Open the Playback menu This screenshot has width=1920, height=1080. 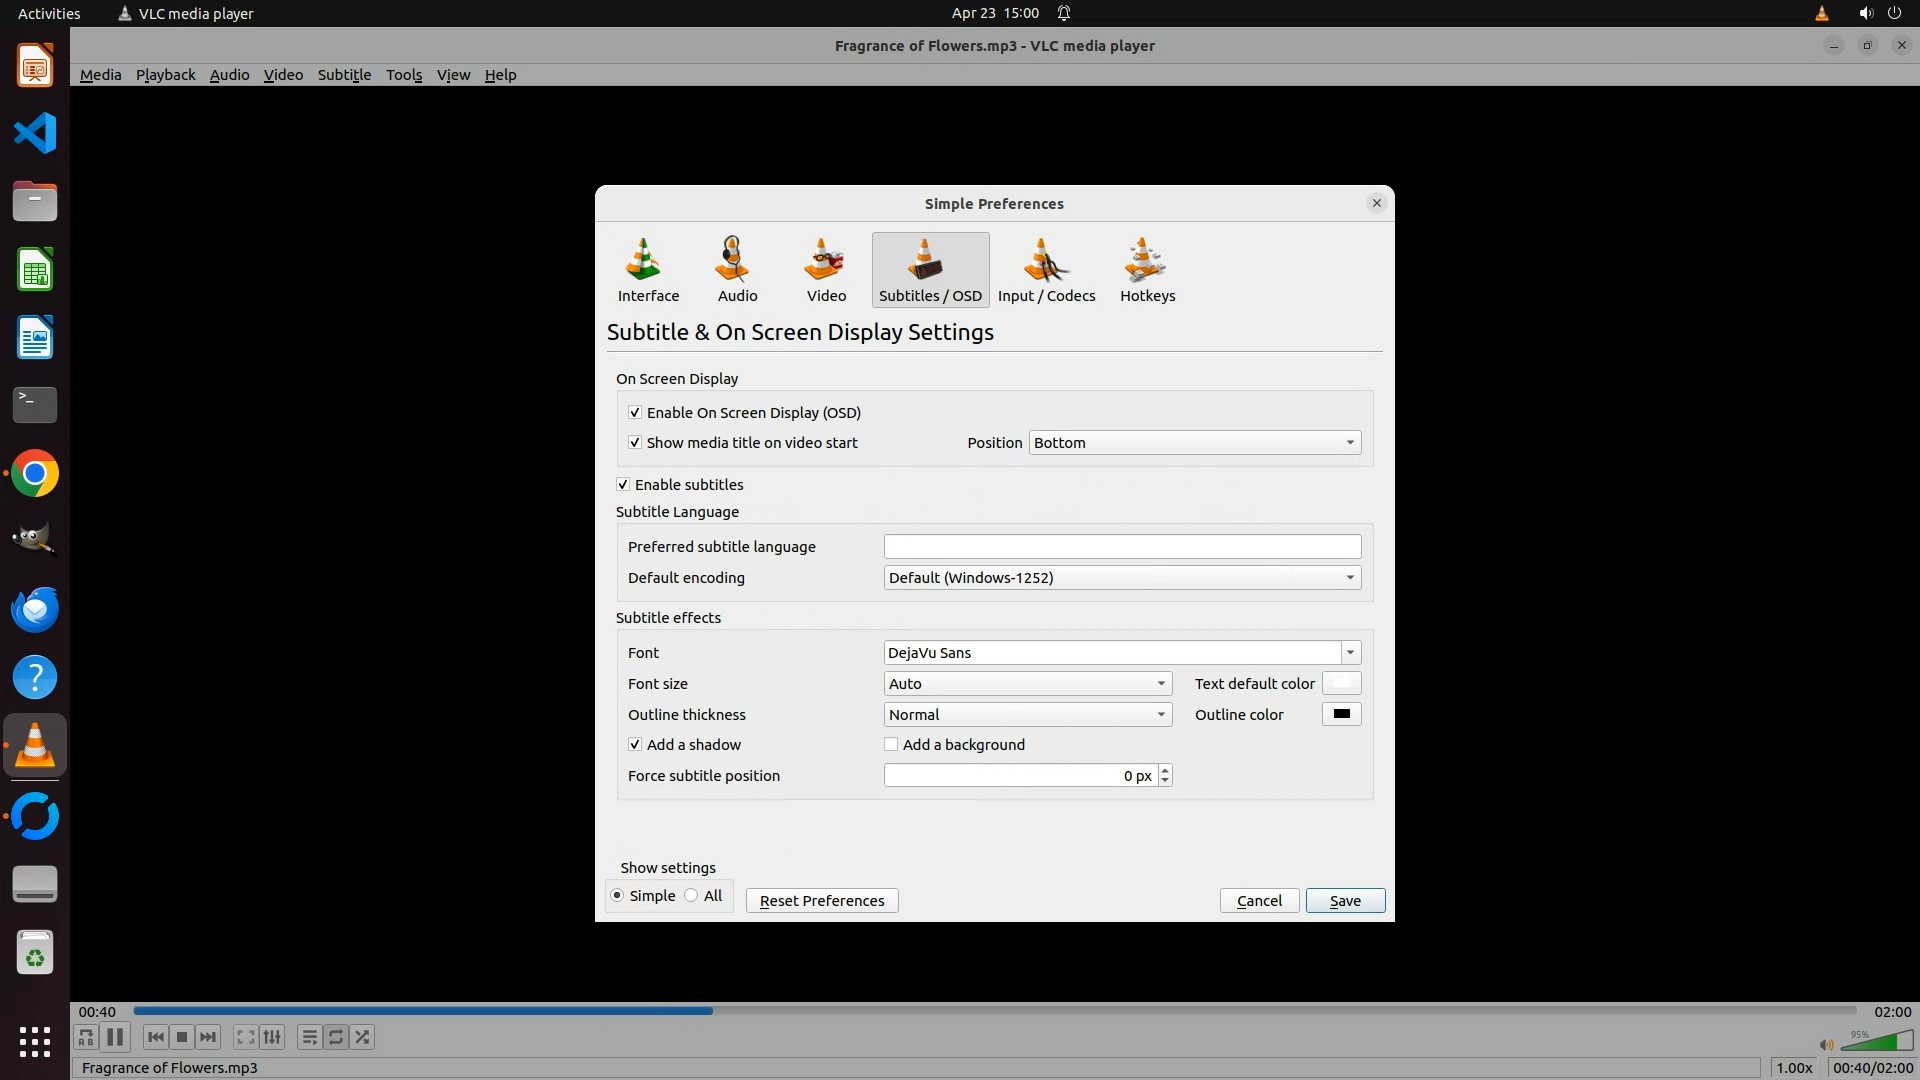coord(165,75)
